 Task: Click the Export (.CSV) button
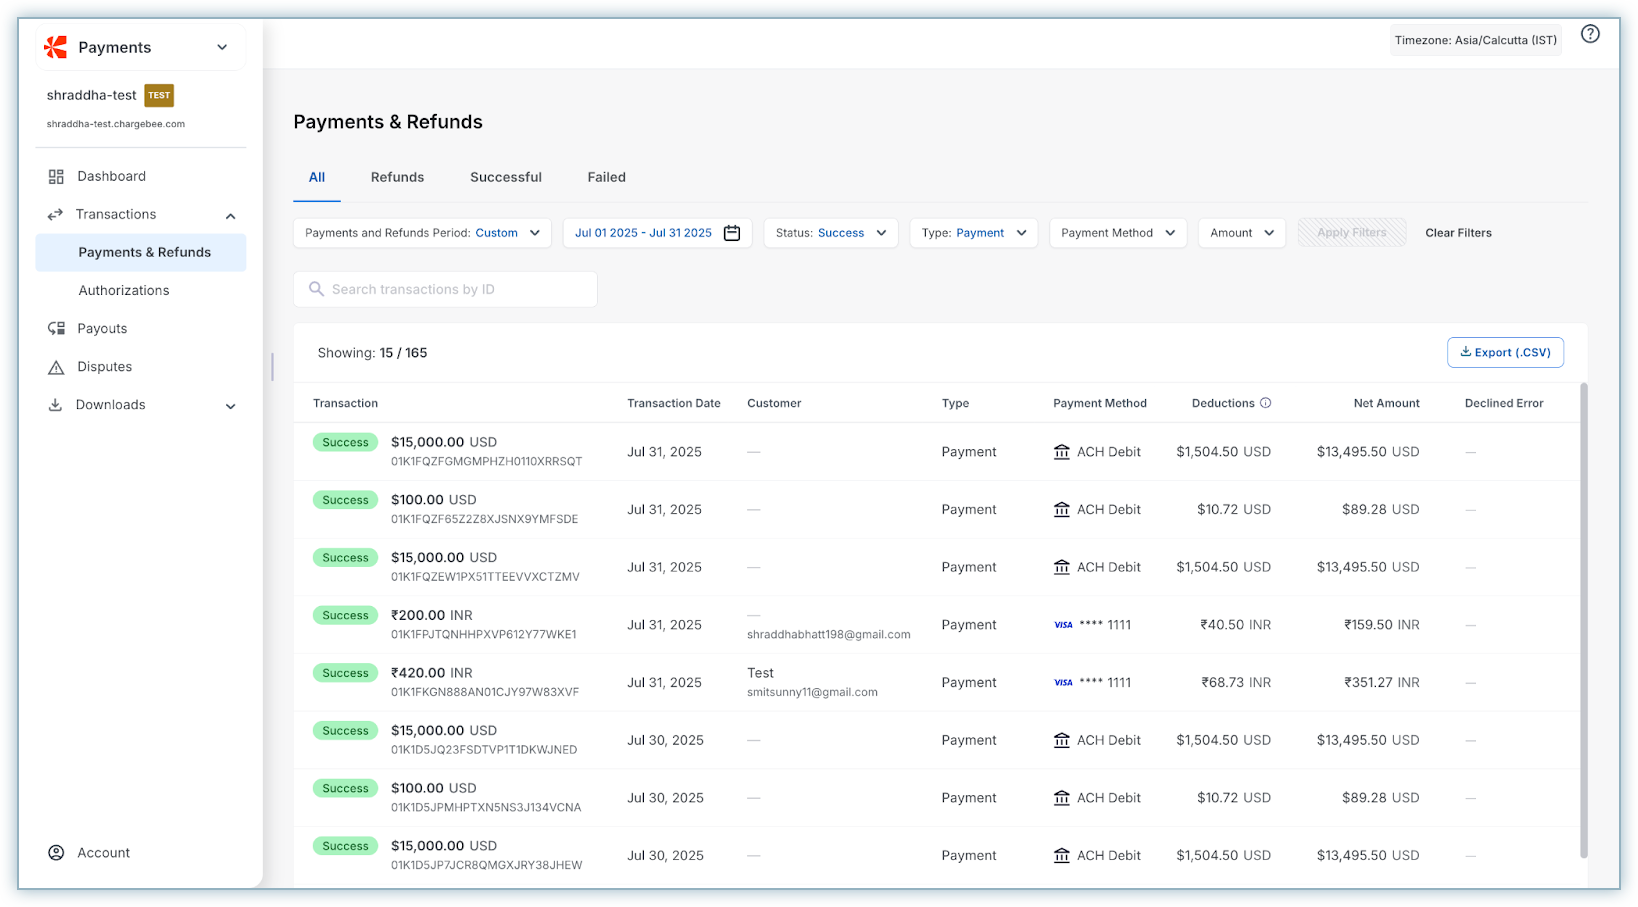tap(1505, 352)
